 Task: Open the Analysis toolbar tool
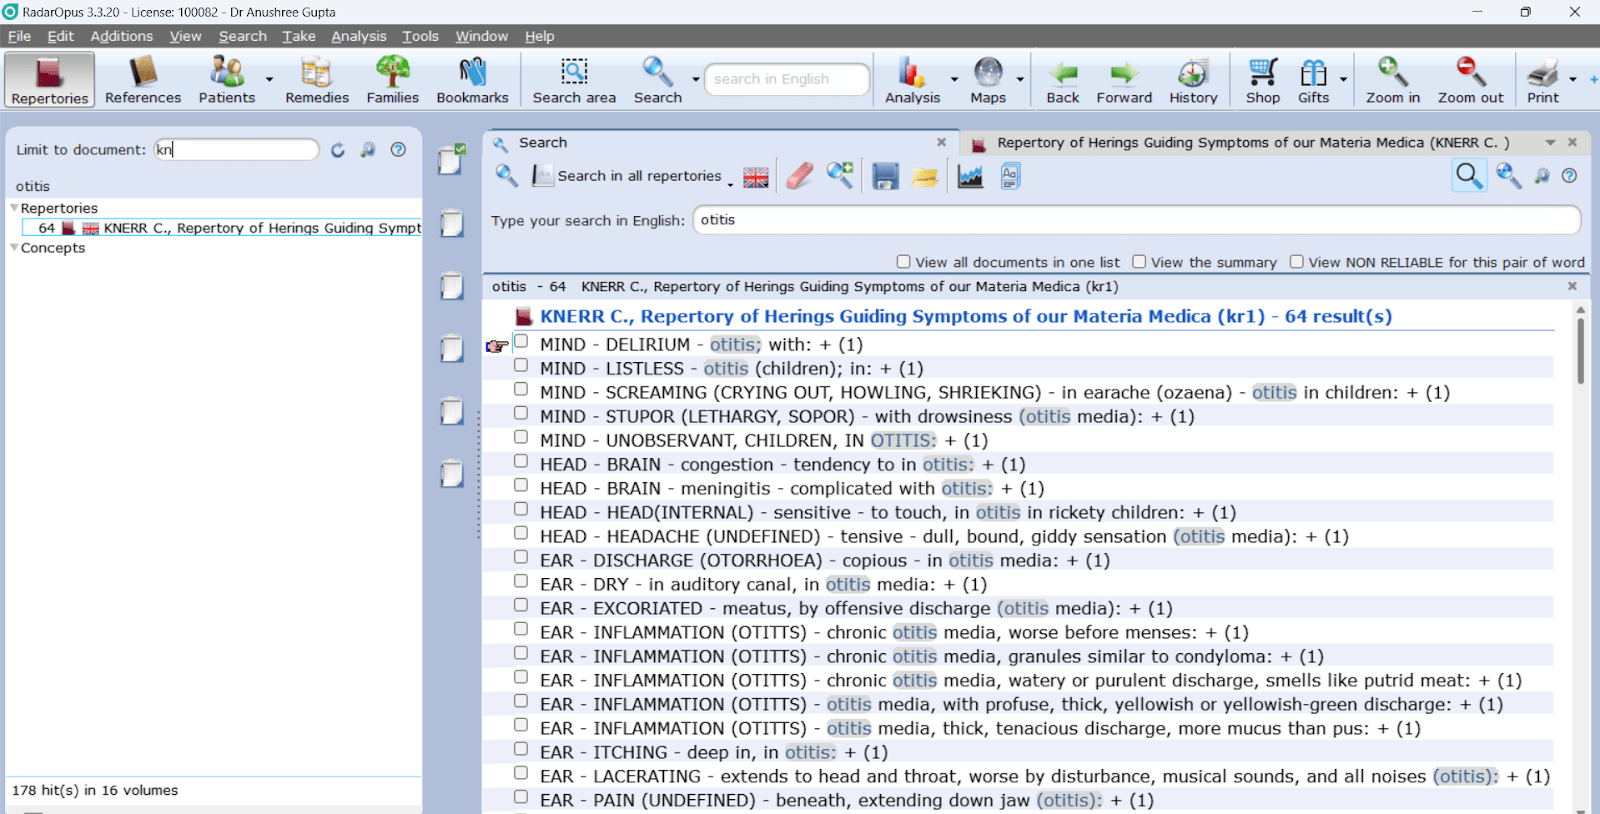[x=912, y=80]
